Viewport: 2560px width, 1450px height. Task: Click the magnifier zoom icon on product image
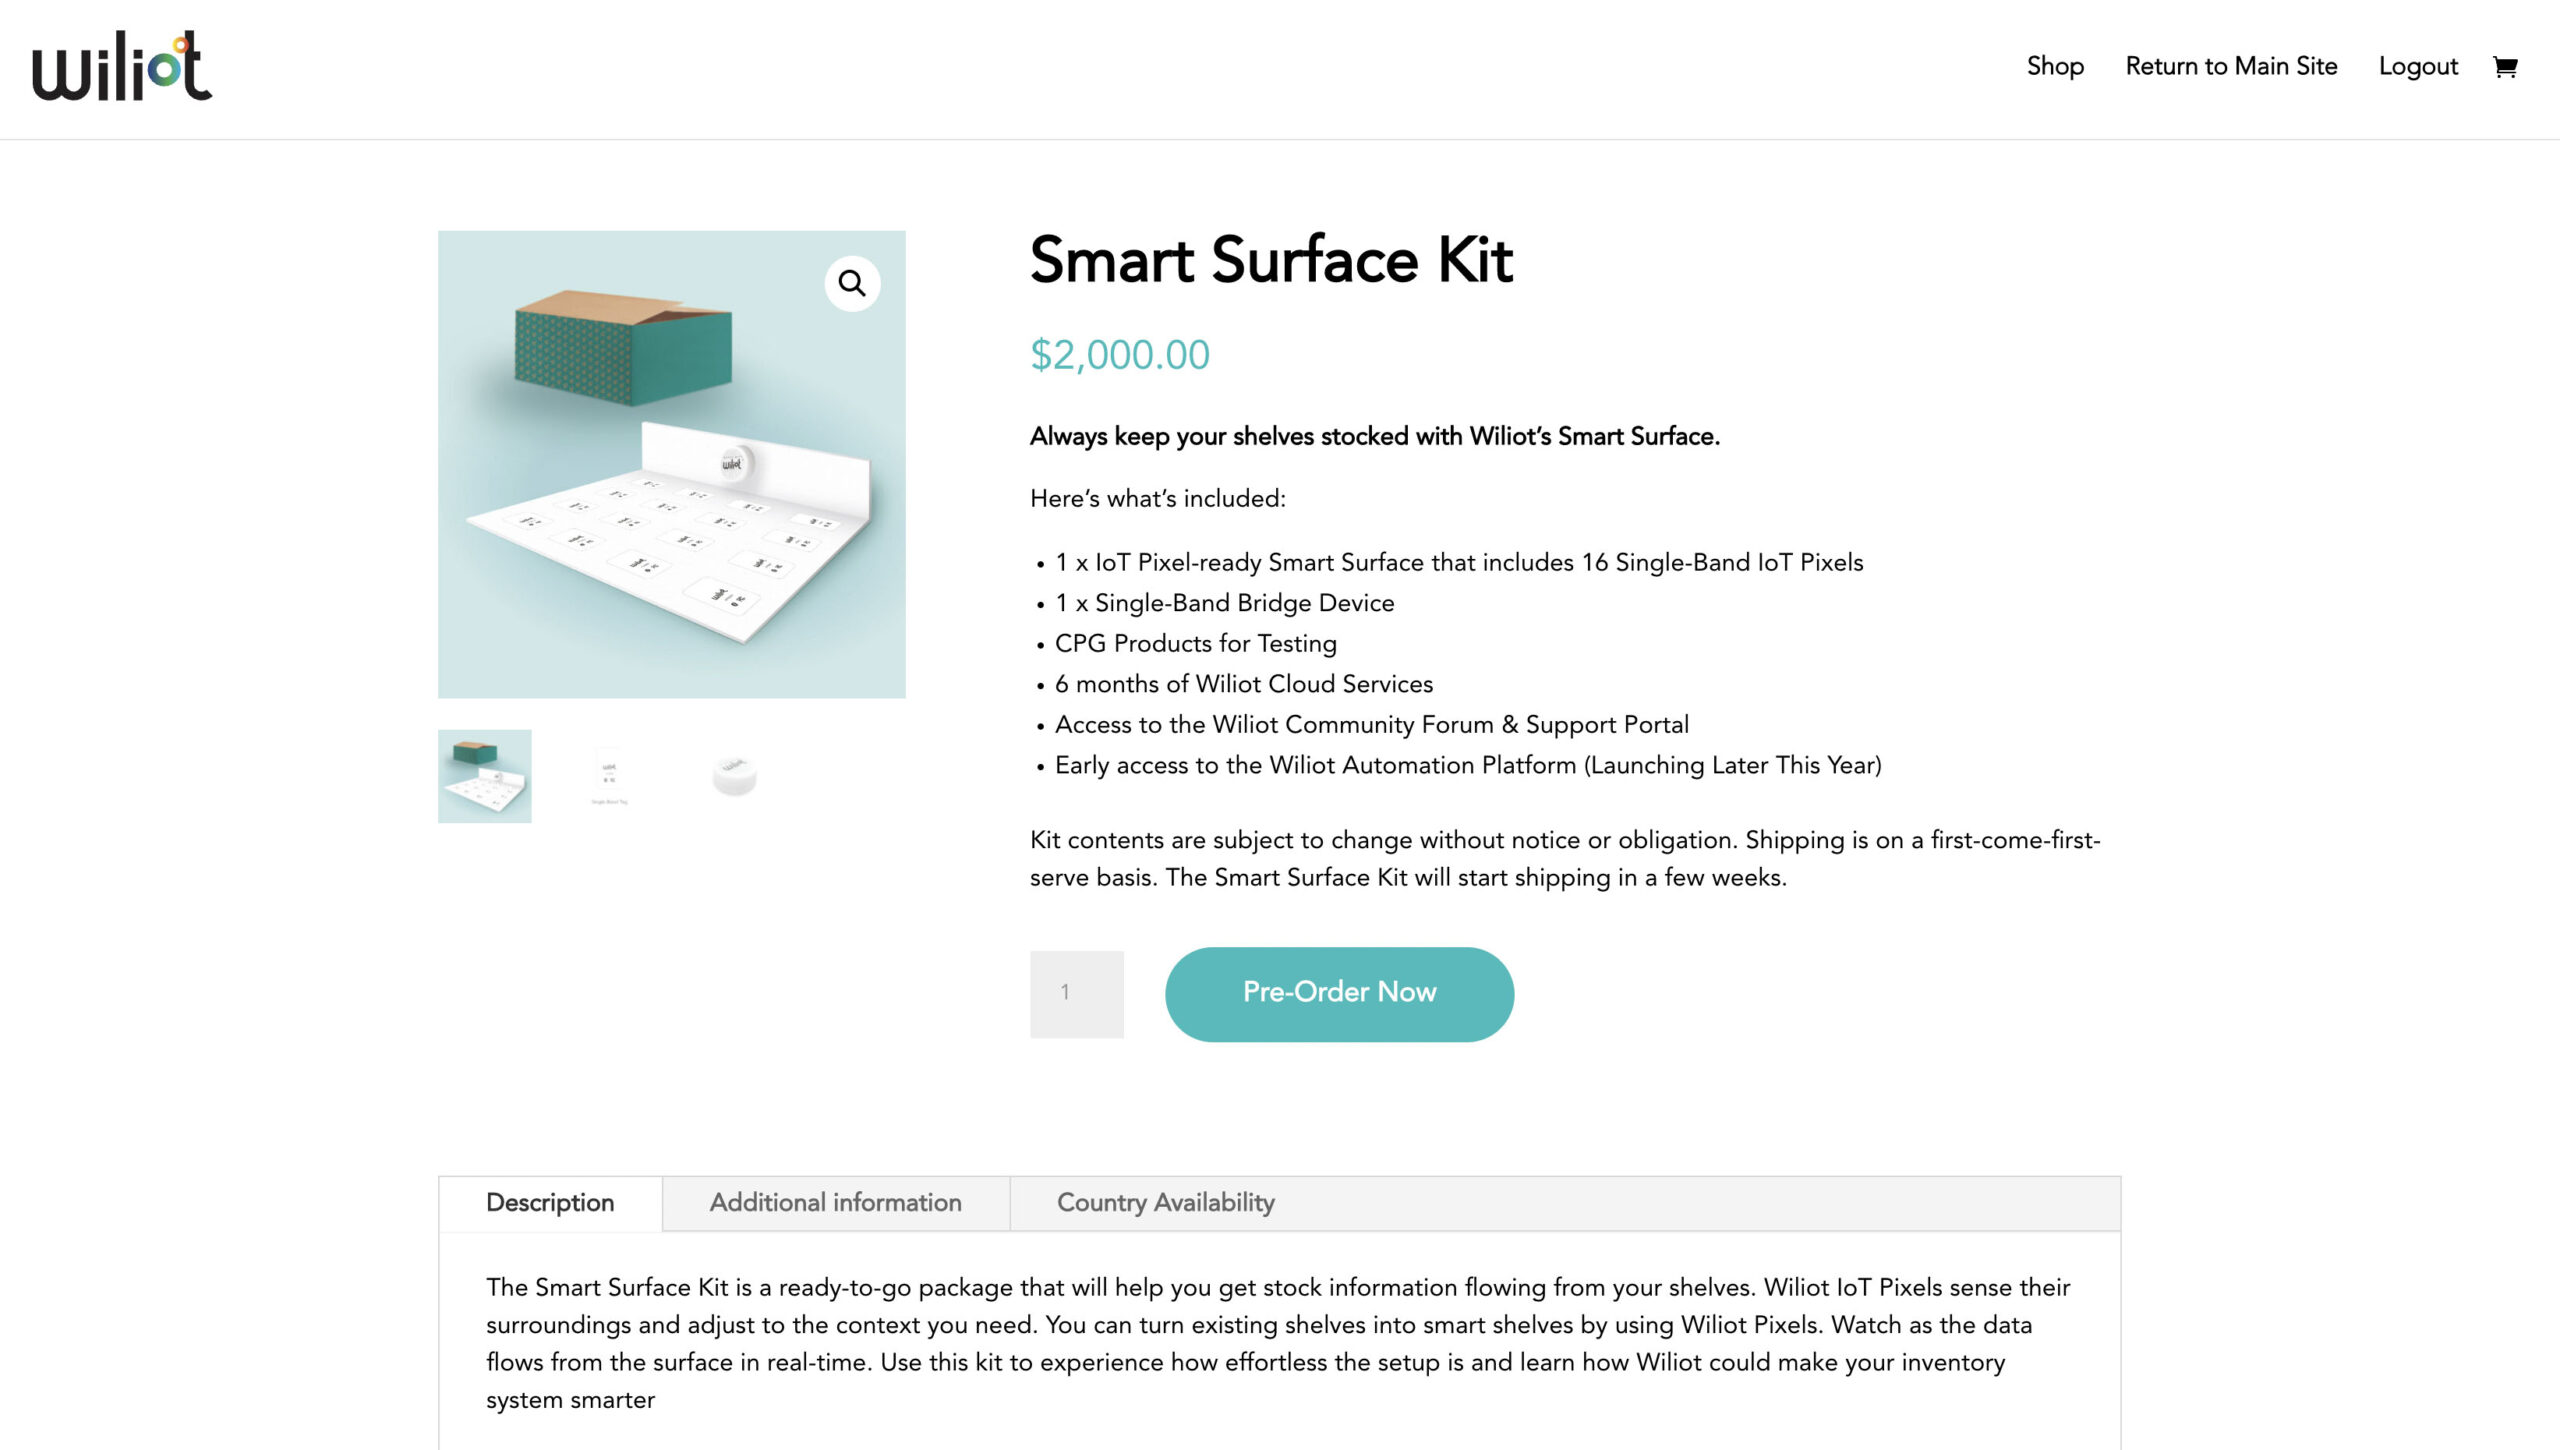pos(852,284)
